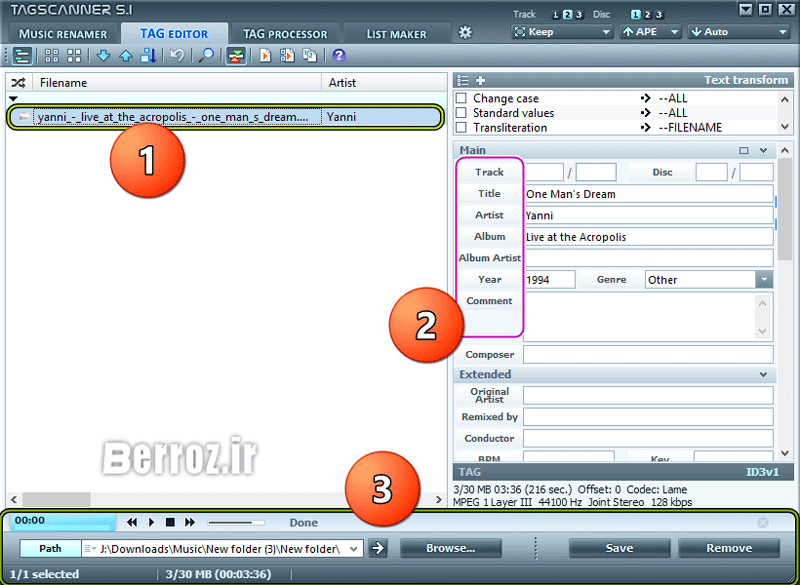Open the Auto dropdown
This screenshot has height=585, width=800.
739,32
